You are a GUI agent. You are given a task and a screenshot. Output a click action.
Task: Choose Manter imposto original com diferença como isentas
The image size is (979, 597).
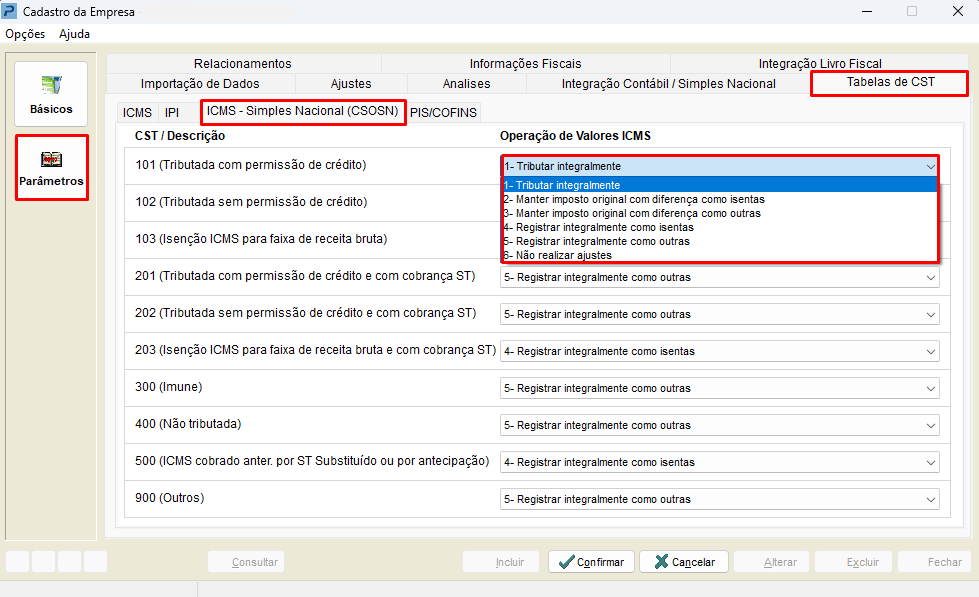point(719,199)
